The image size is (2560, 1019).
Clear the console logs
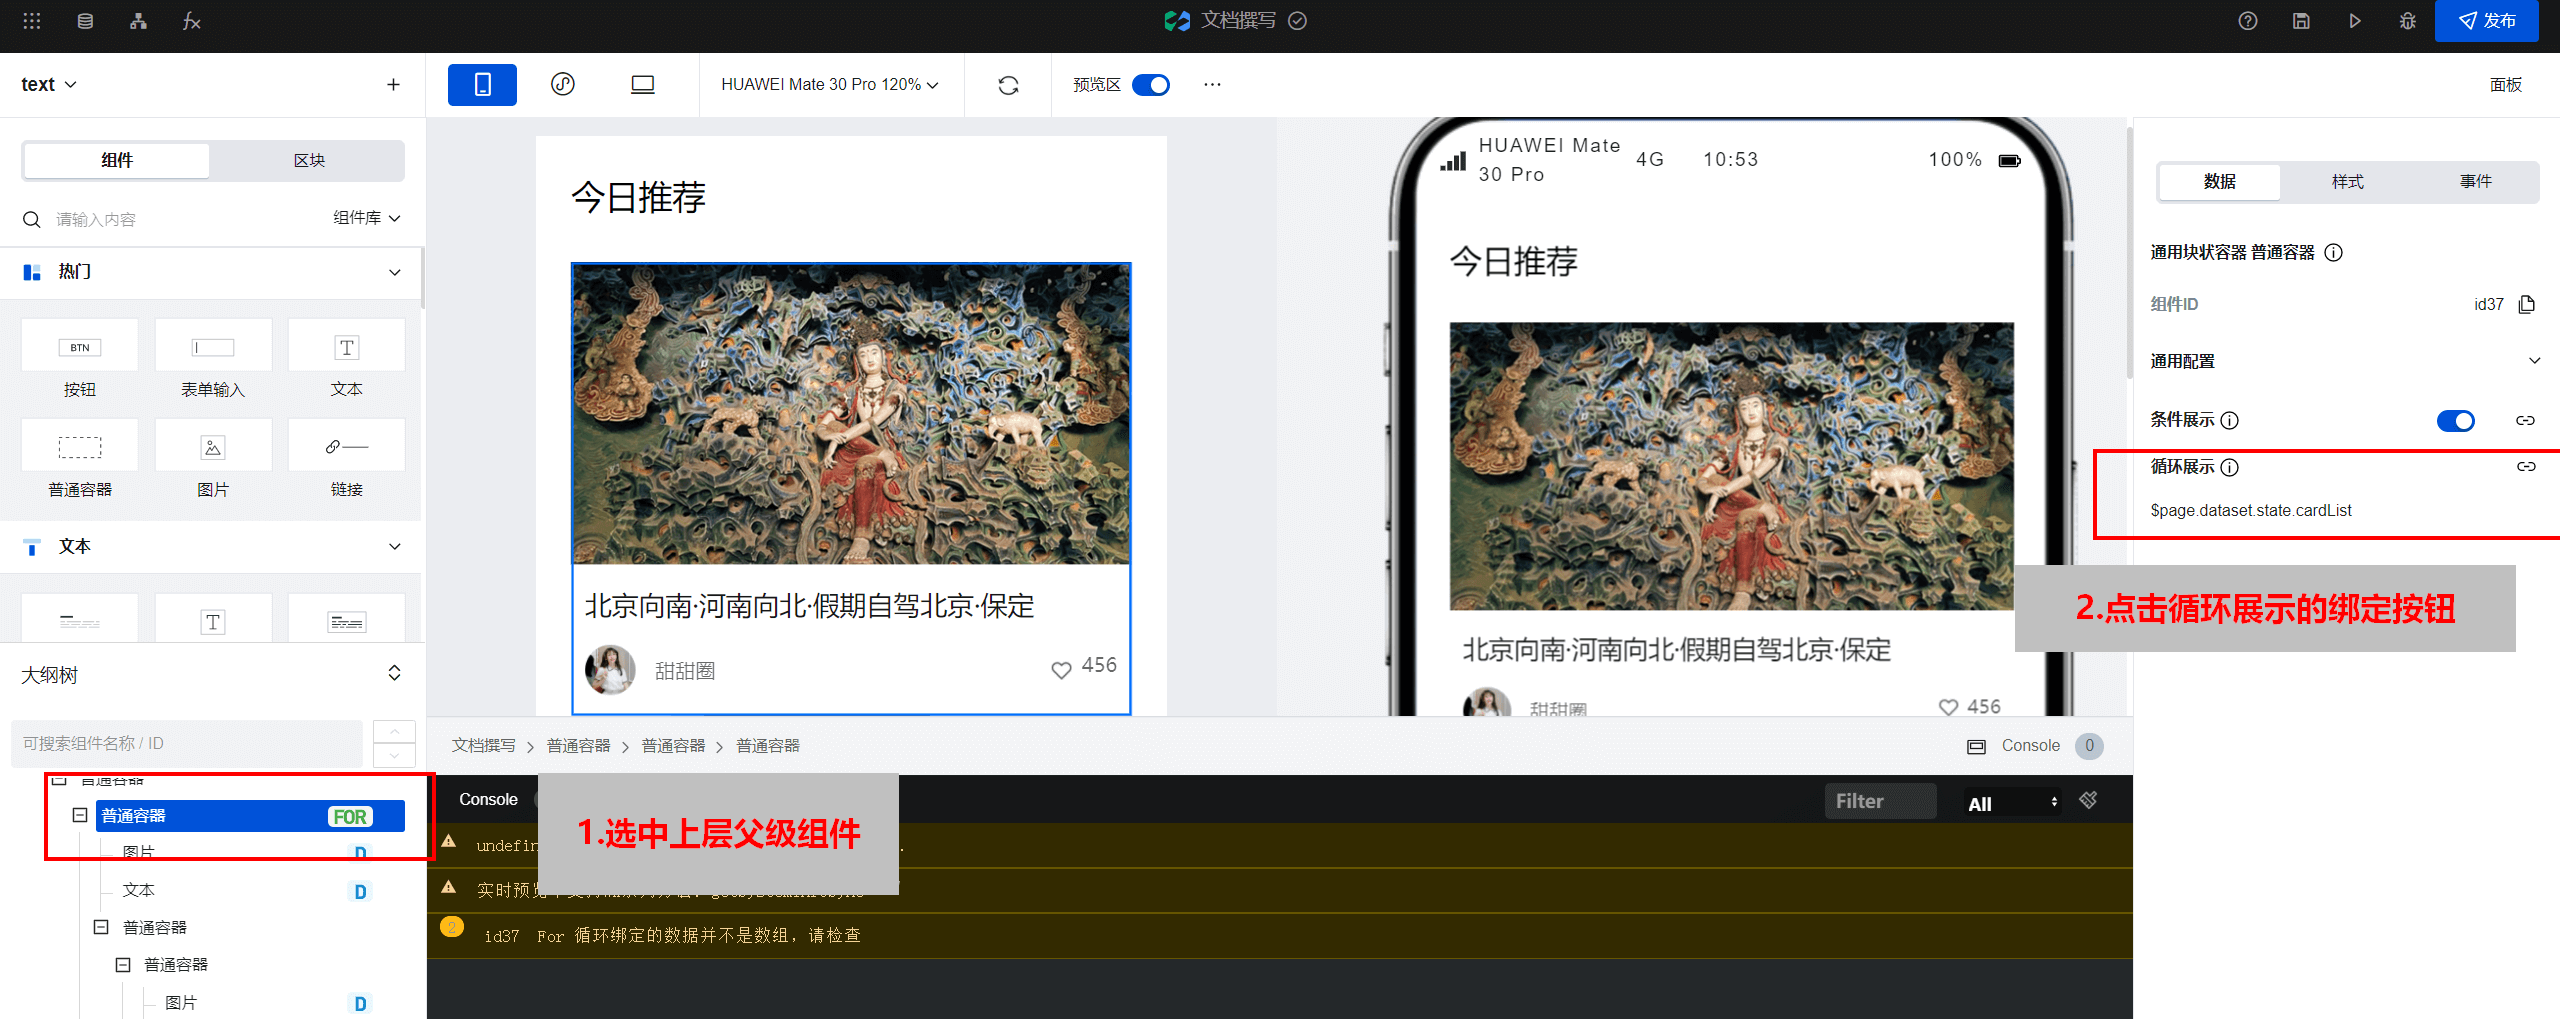[x=2088, y=800]
